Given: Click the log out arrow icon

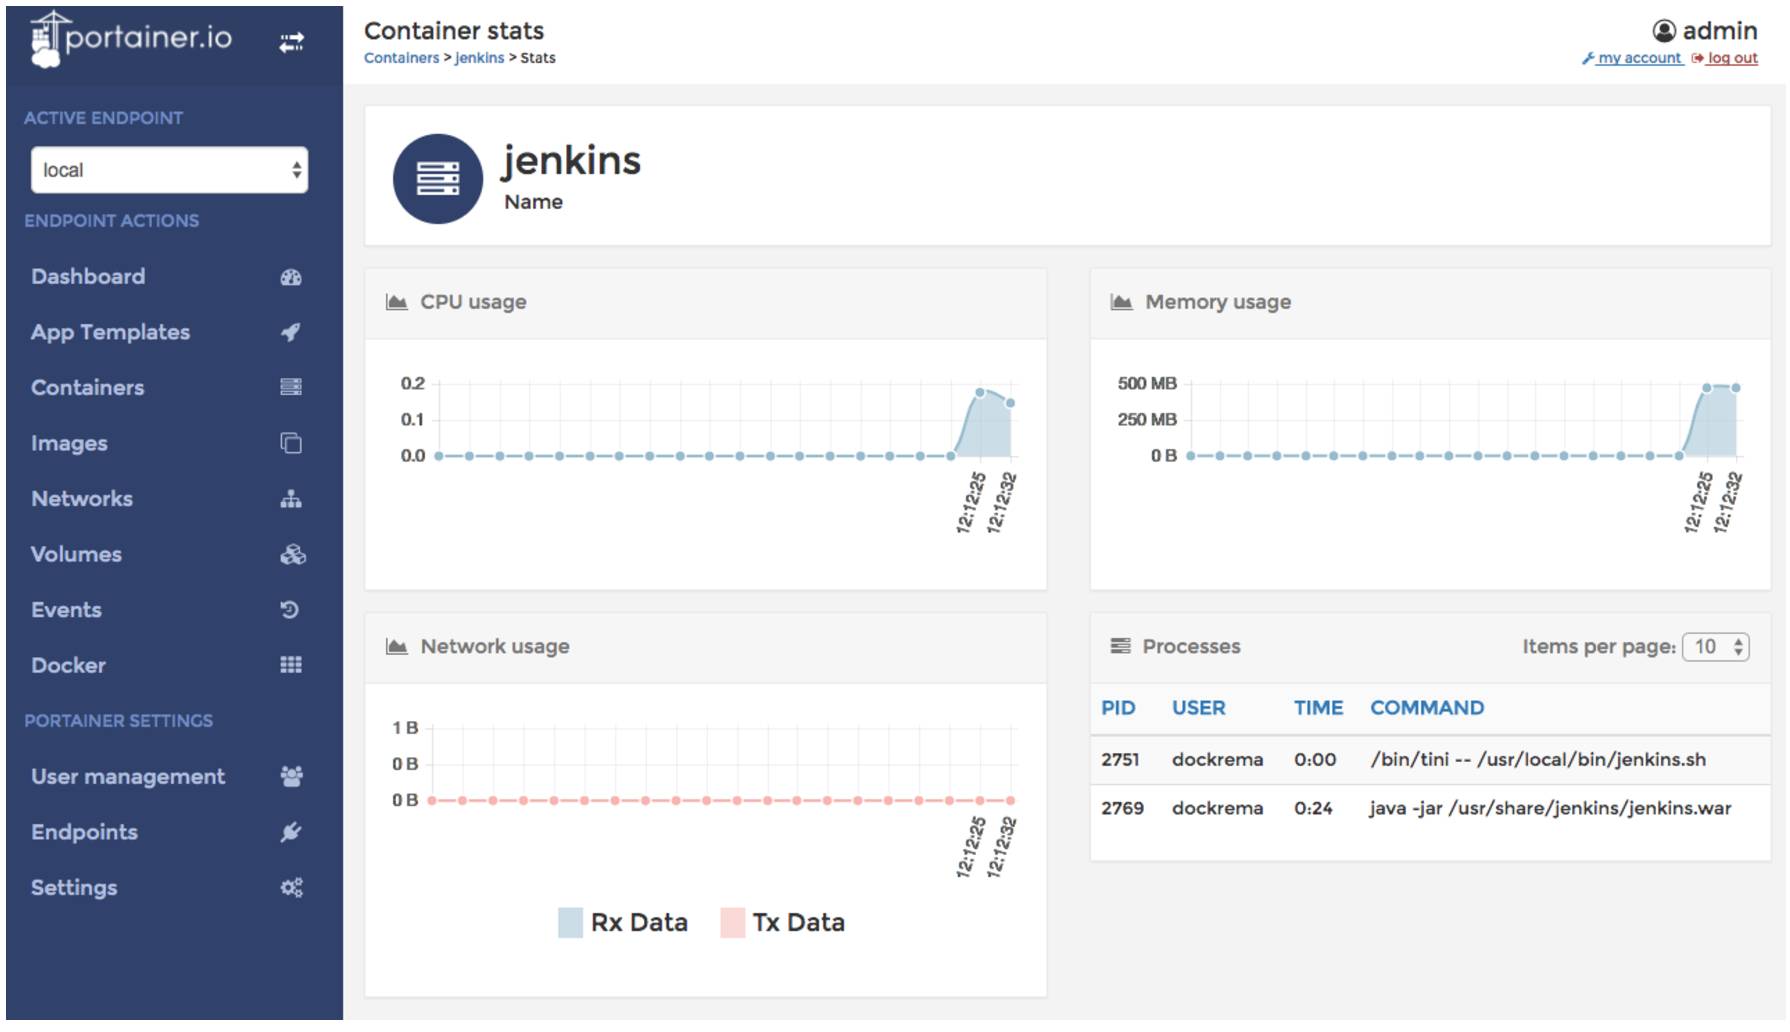Looking at the screenshot, I should tap(1697, 58).
